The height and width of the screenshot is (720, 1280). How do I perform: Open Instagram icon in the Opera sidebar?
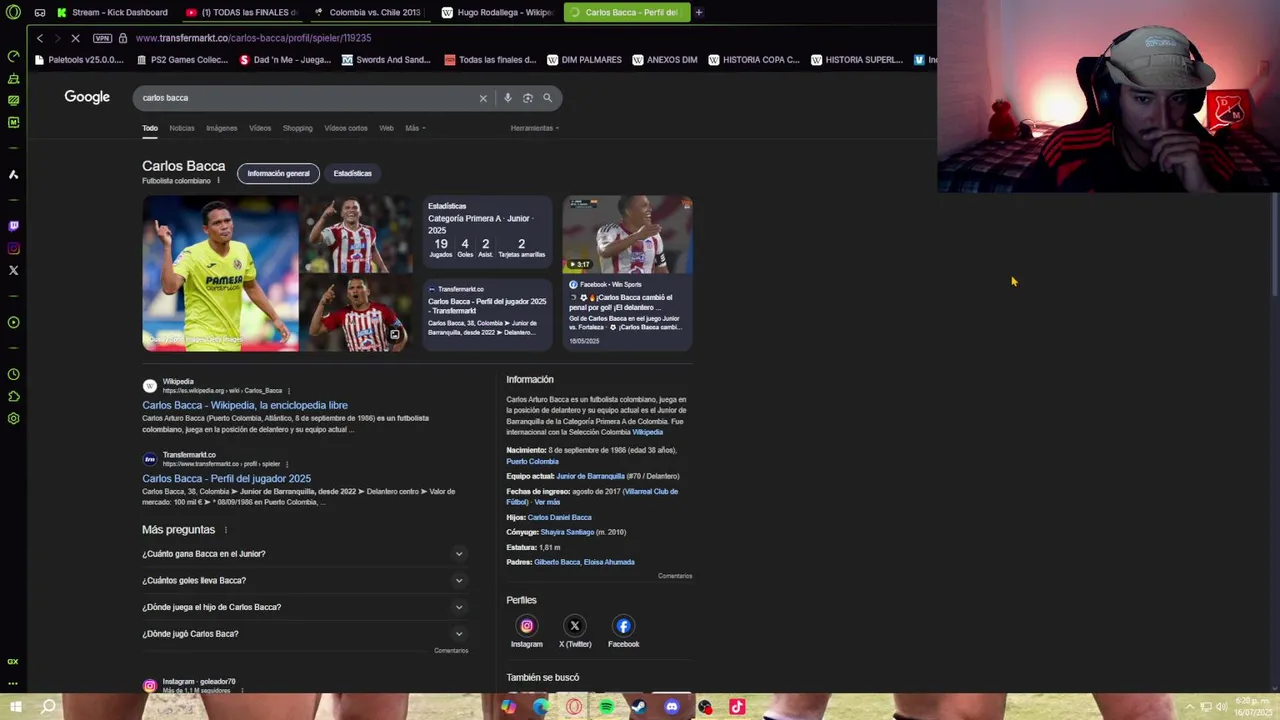pyautogui.click(x=13, y=248)
